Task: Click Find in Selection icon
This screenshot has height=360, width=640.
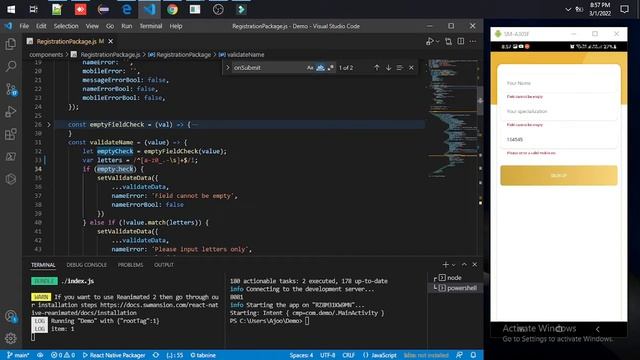Action: click(400, 68)
